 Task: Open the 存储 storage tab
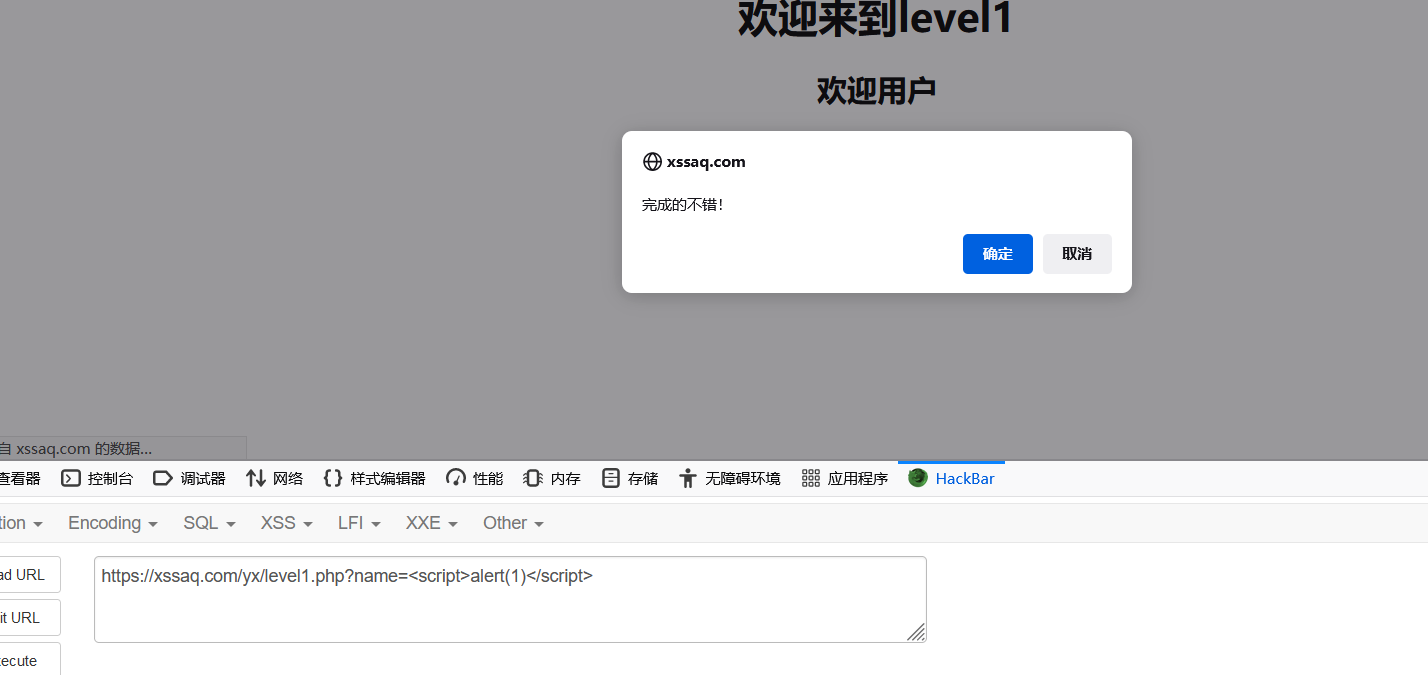point(630,478)
